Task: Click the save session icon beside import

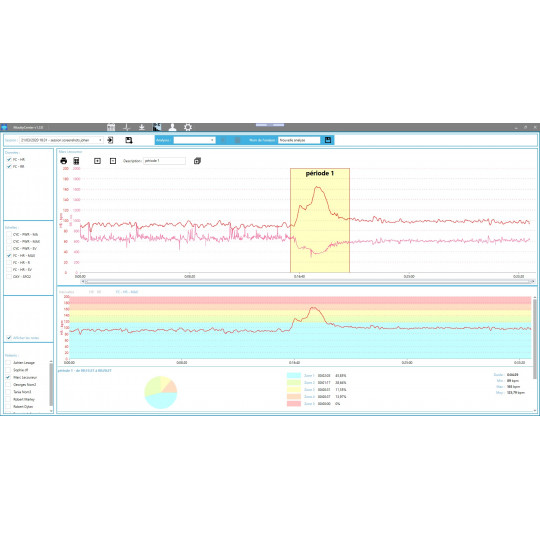Action: 129,140
